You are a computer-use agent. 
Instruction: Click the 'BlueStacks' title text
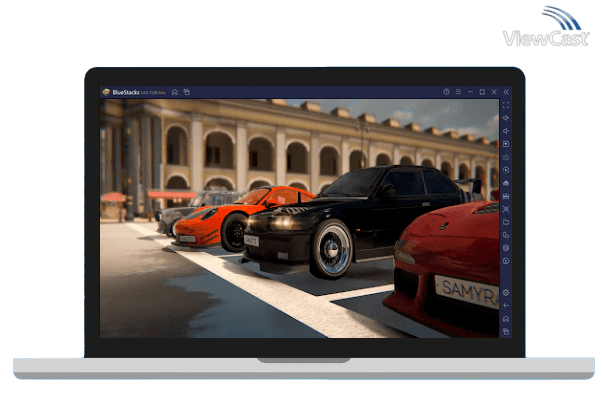(126, 93)
